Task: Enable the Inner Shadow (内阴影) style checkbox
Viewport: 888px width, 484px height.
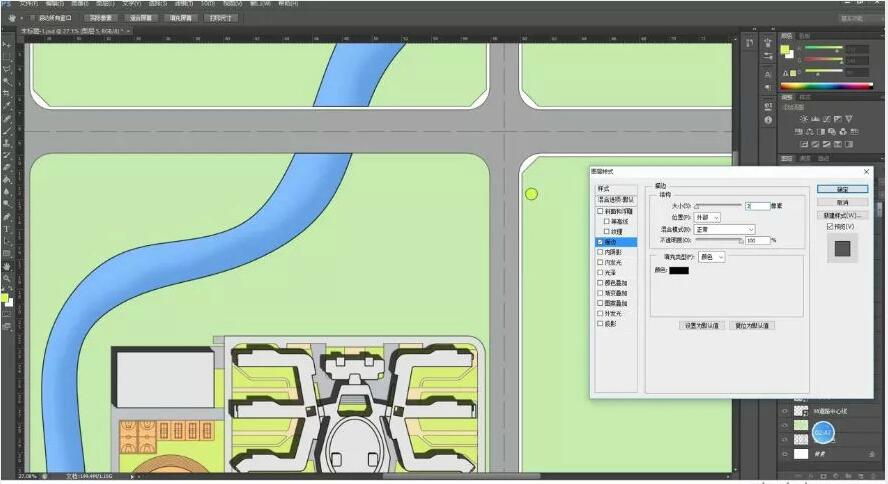Action: click(x=600, y=253)
